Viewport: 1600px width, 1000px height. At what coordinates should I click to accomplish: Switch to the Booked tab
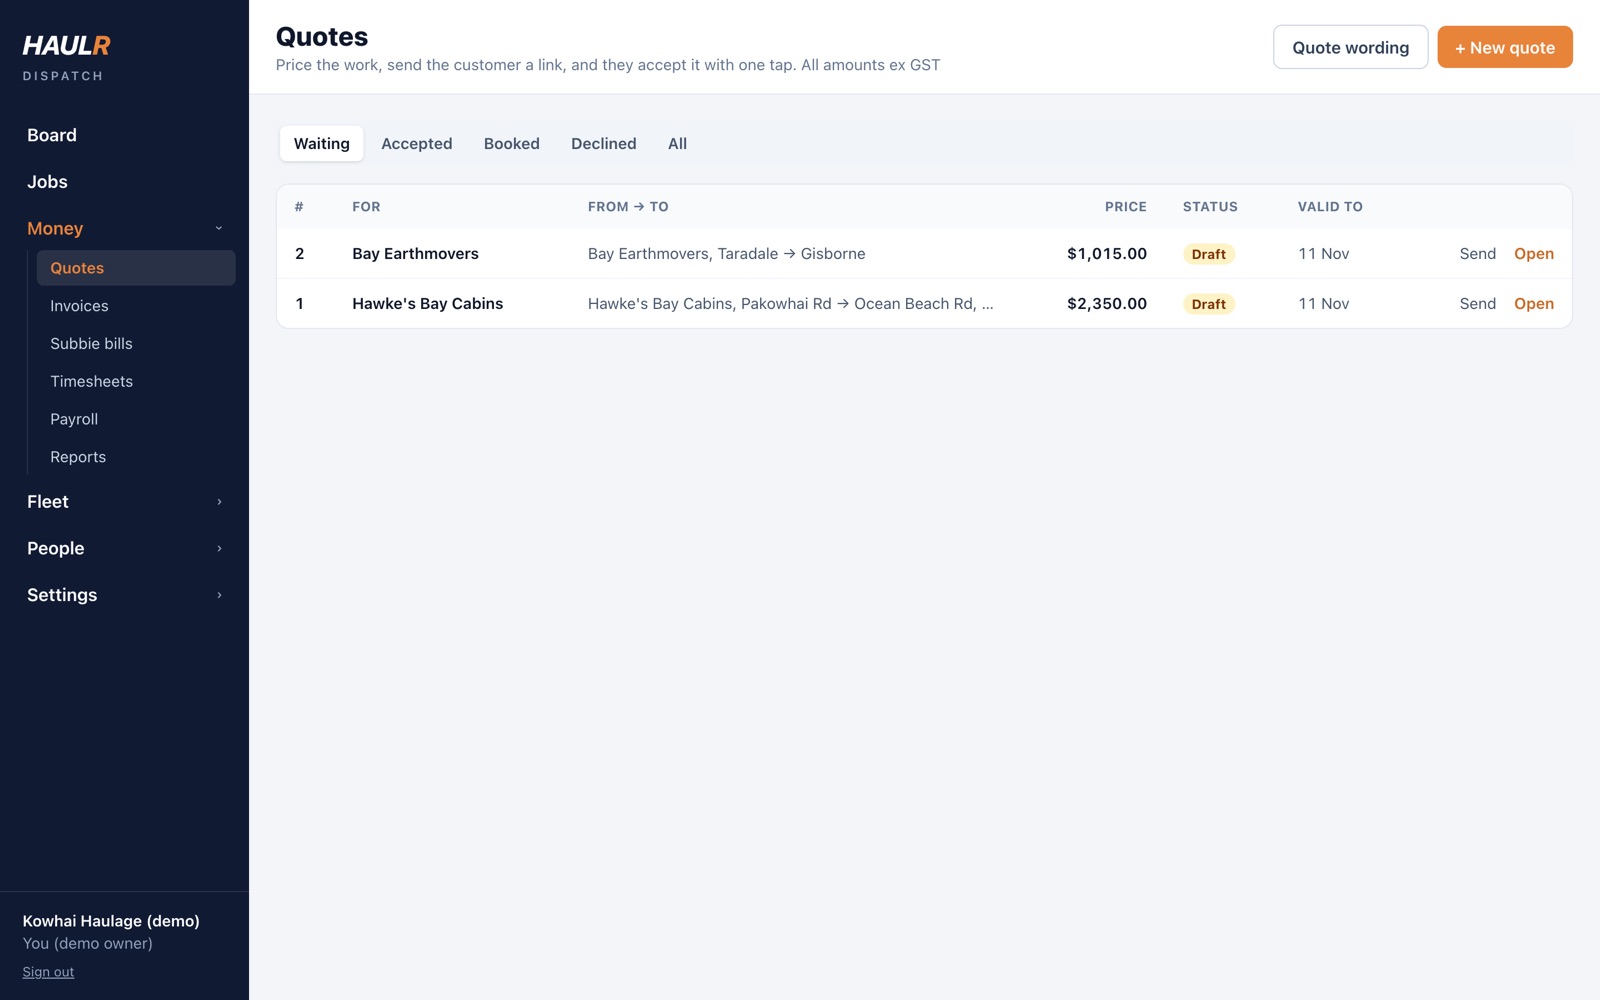[512, 144]
